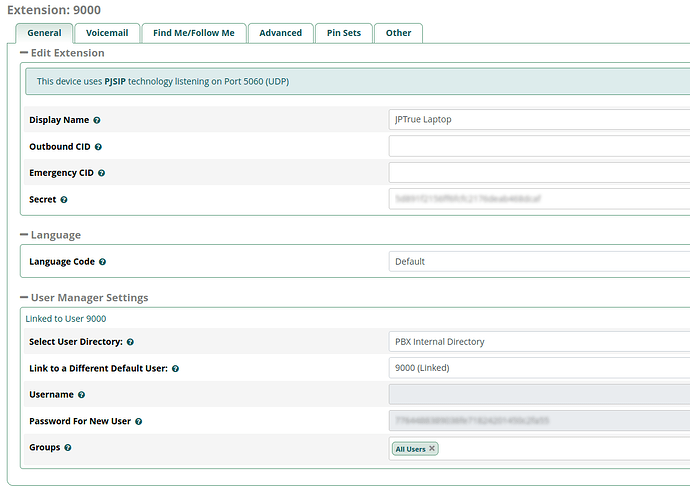Open Link to Different Default User dropdown
Image resolution: width=690 pixels, height=496 pixels.
538,368
